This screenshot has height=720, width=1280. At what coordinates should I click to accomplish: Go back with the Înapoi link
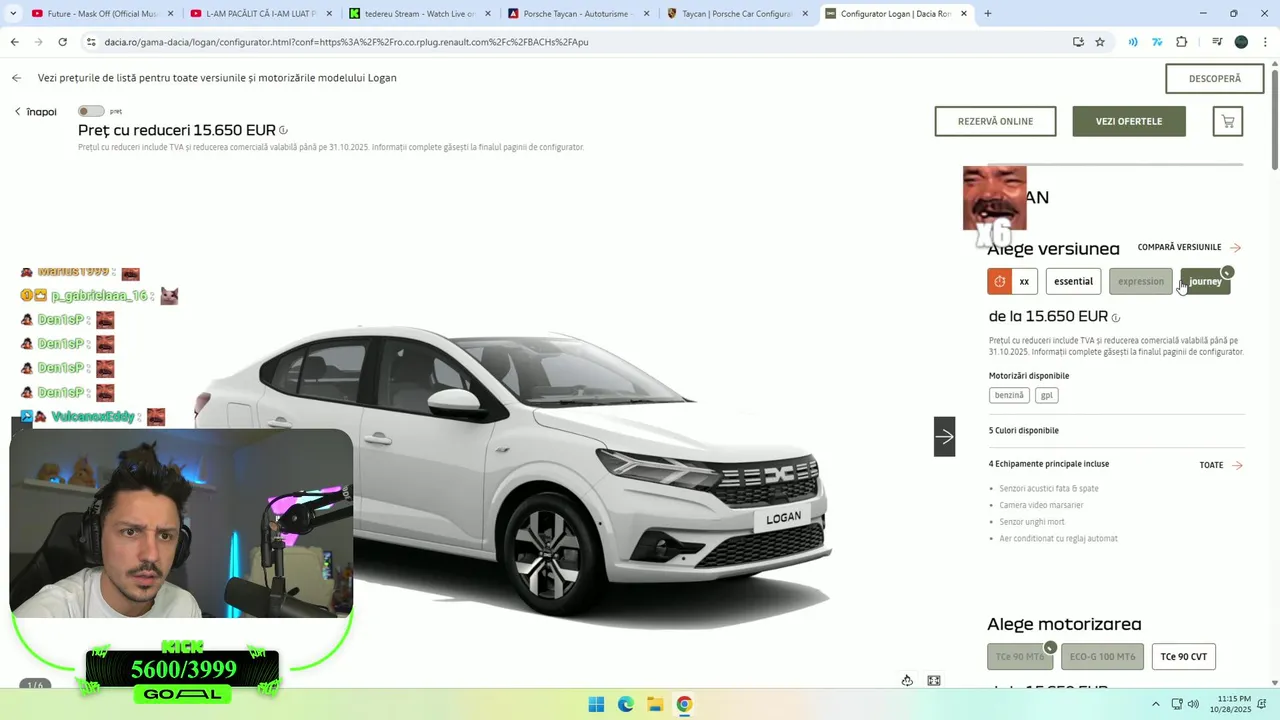pos(35,112)
